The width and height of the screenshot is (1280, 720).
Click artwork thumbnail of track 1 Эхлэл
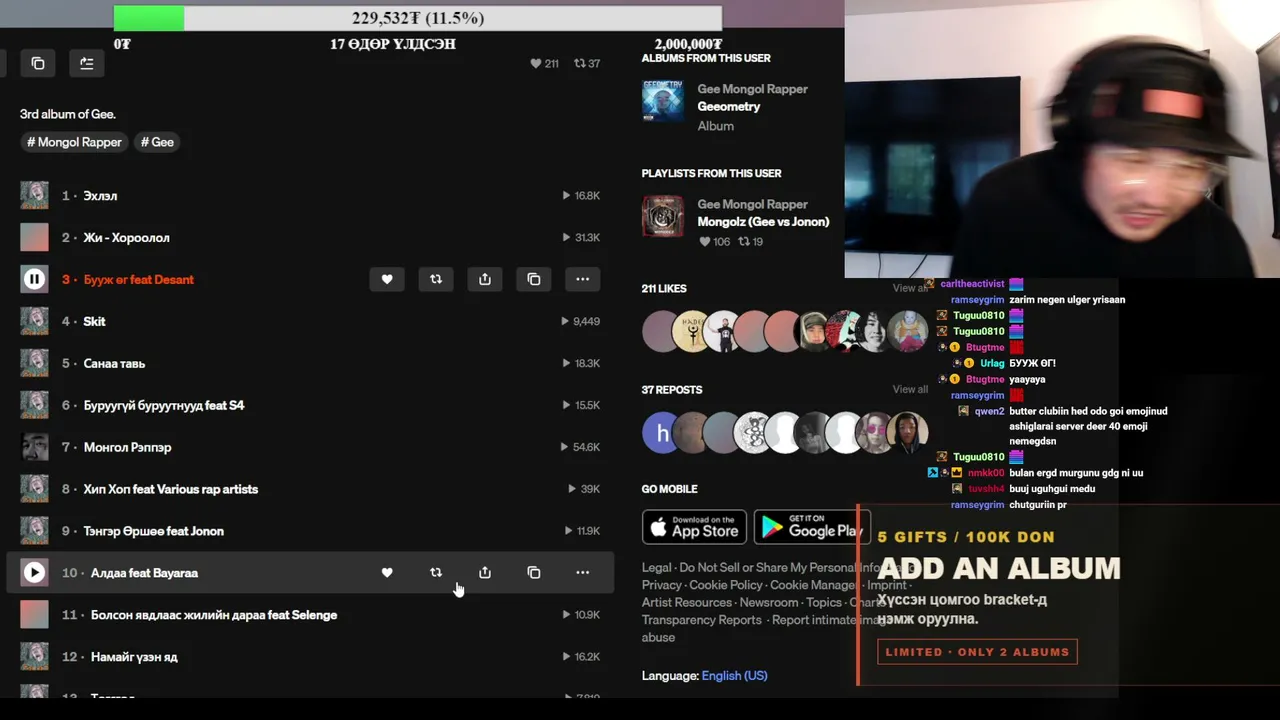click(x=34, y=195)
